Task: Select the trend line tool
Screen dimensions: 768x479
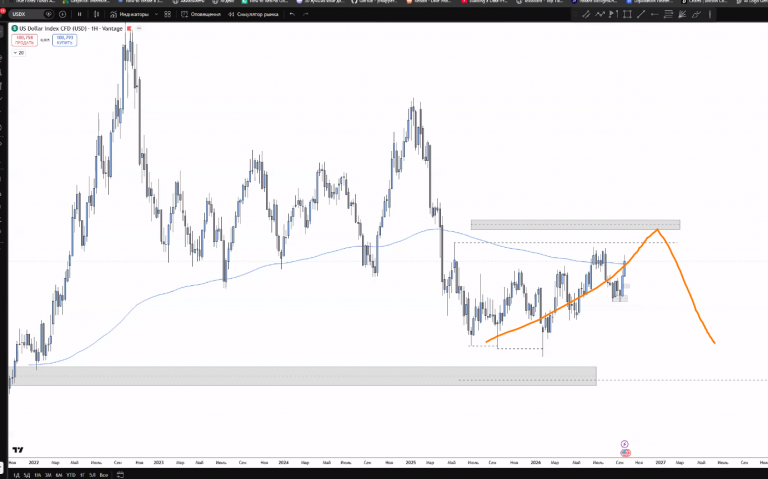Action: (x=641, y=14)
